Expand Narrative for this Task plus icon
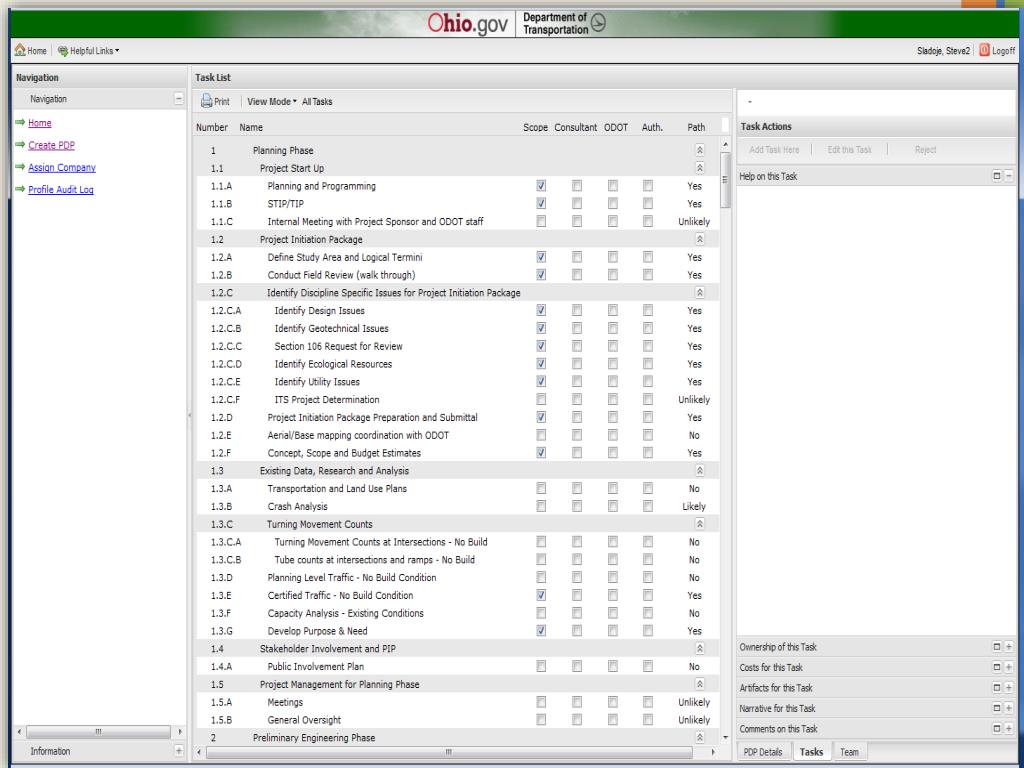This screenshot has width=1024, height=768. tap(1008, 708)
